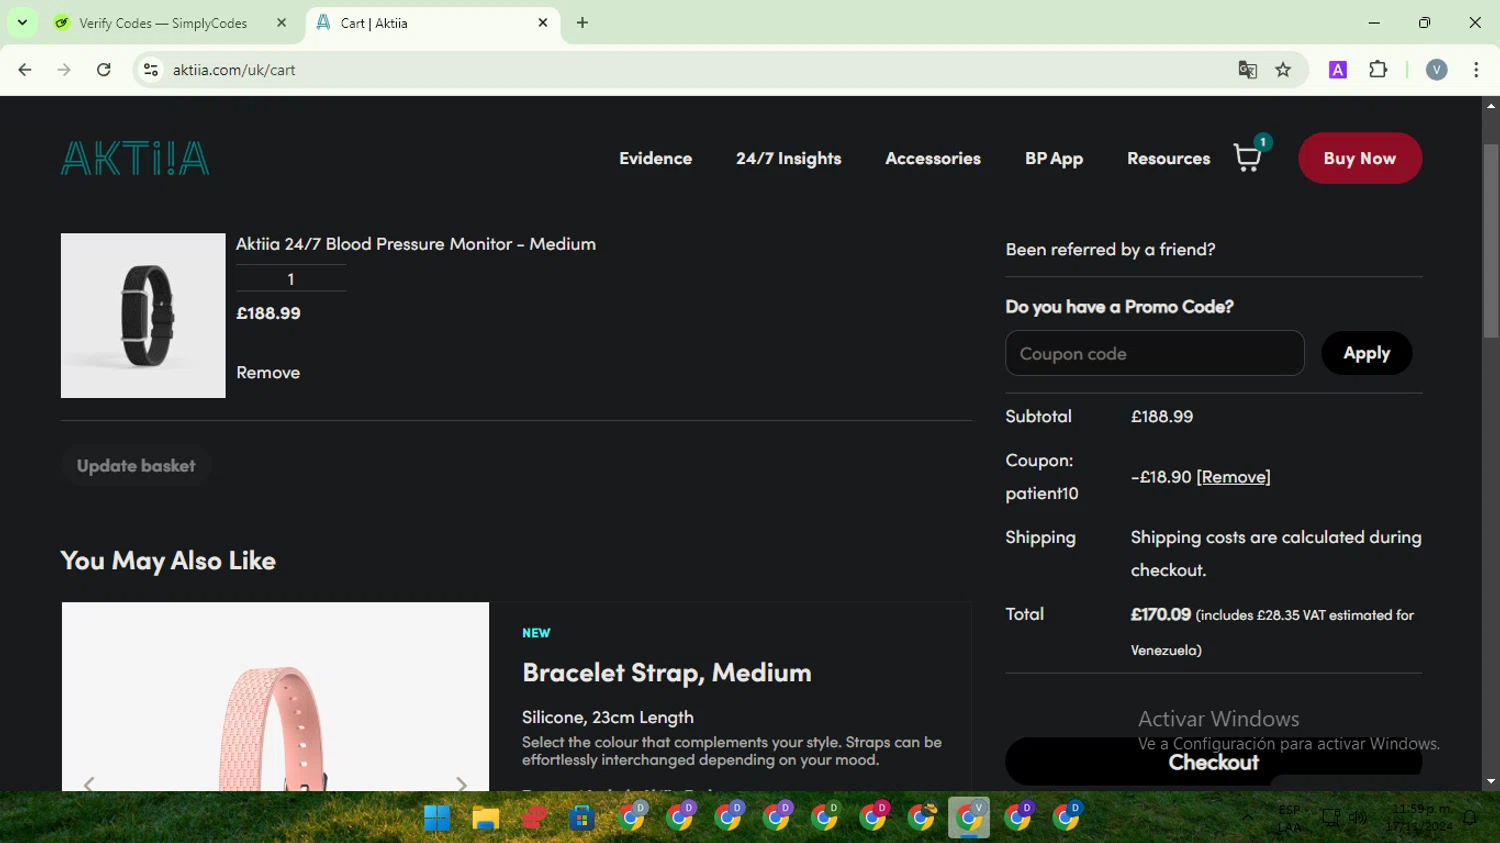Screen dimensions: 1500x843
Task: Click the quantity field showing 1
Action: pyautogui.click(x=291, y=279)
